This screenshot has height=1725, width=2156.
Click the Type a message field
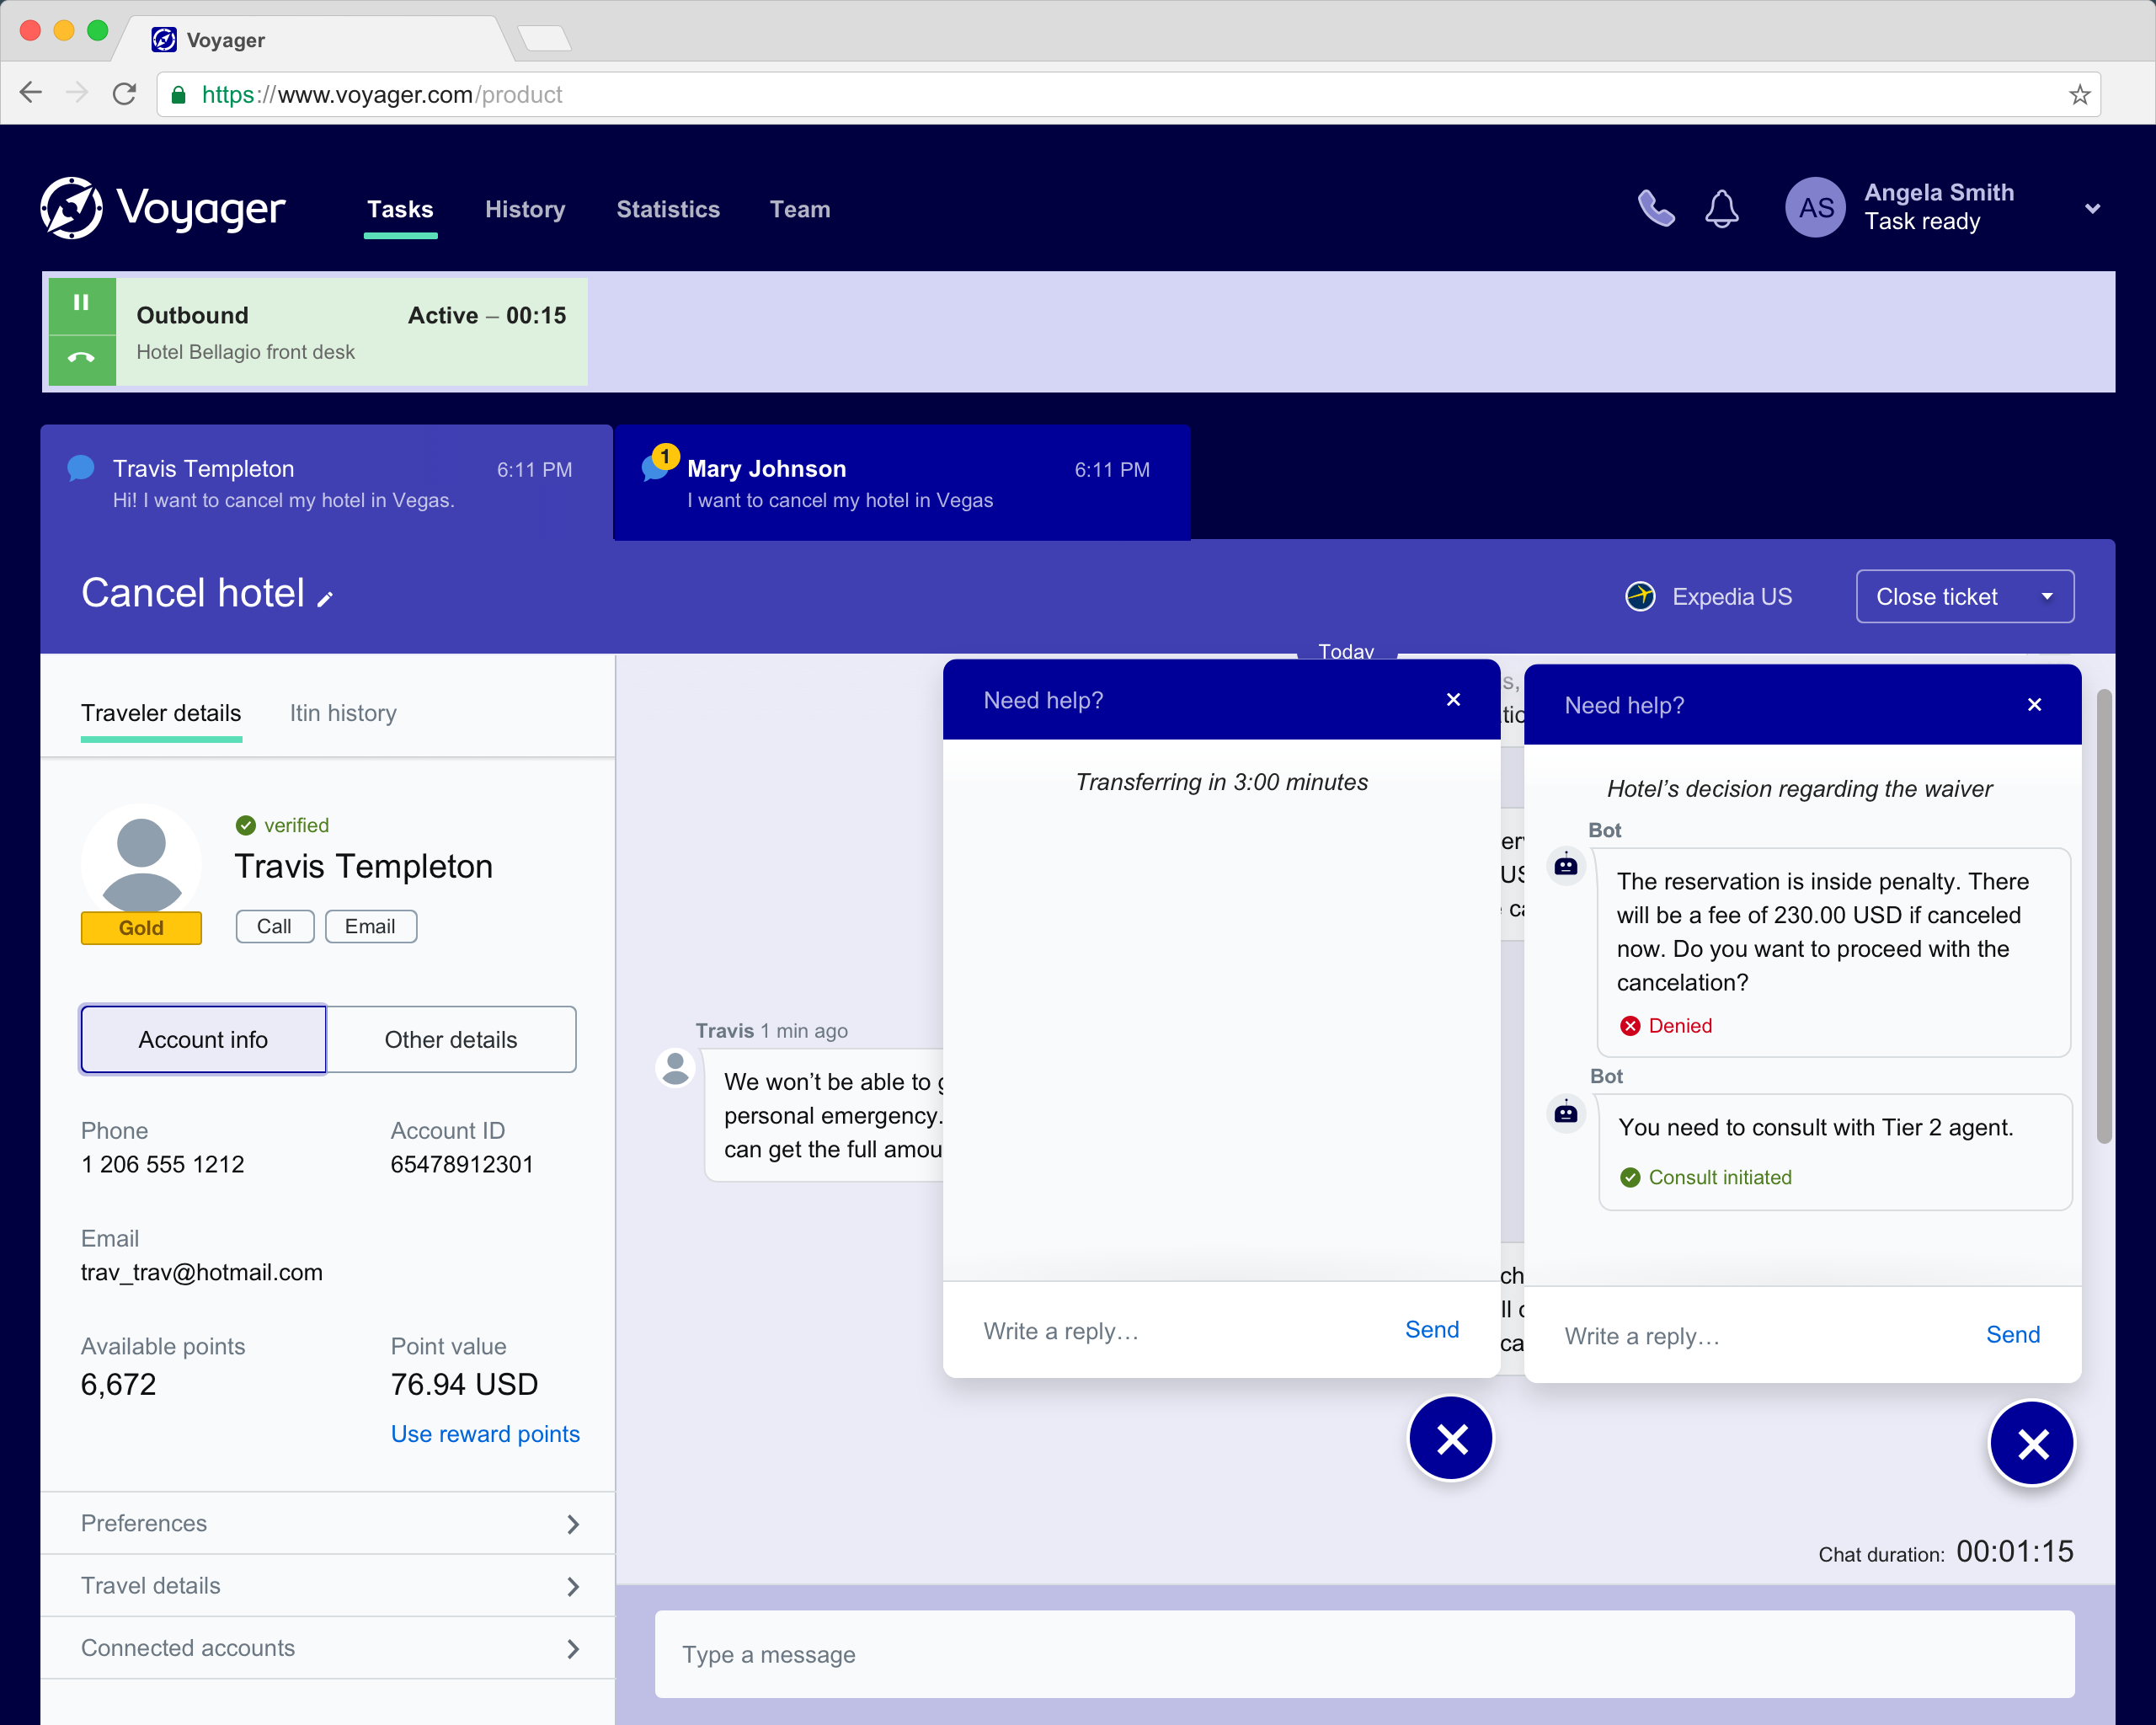click(1364, 1654)
